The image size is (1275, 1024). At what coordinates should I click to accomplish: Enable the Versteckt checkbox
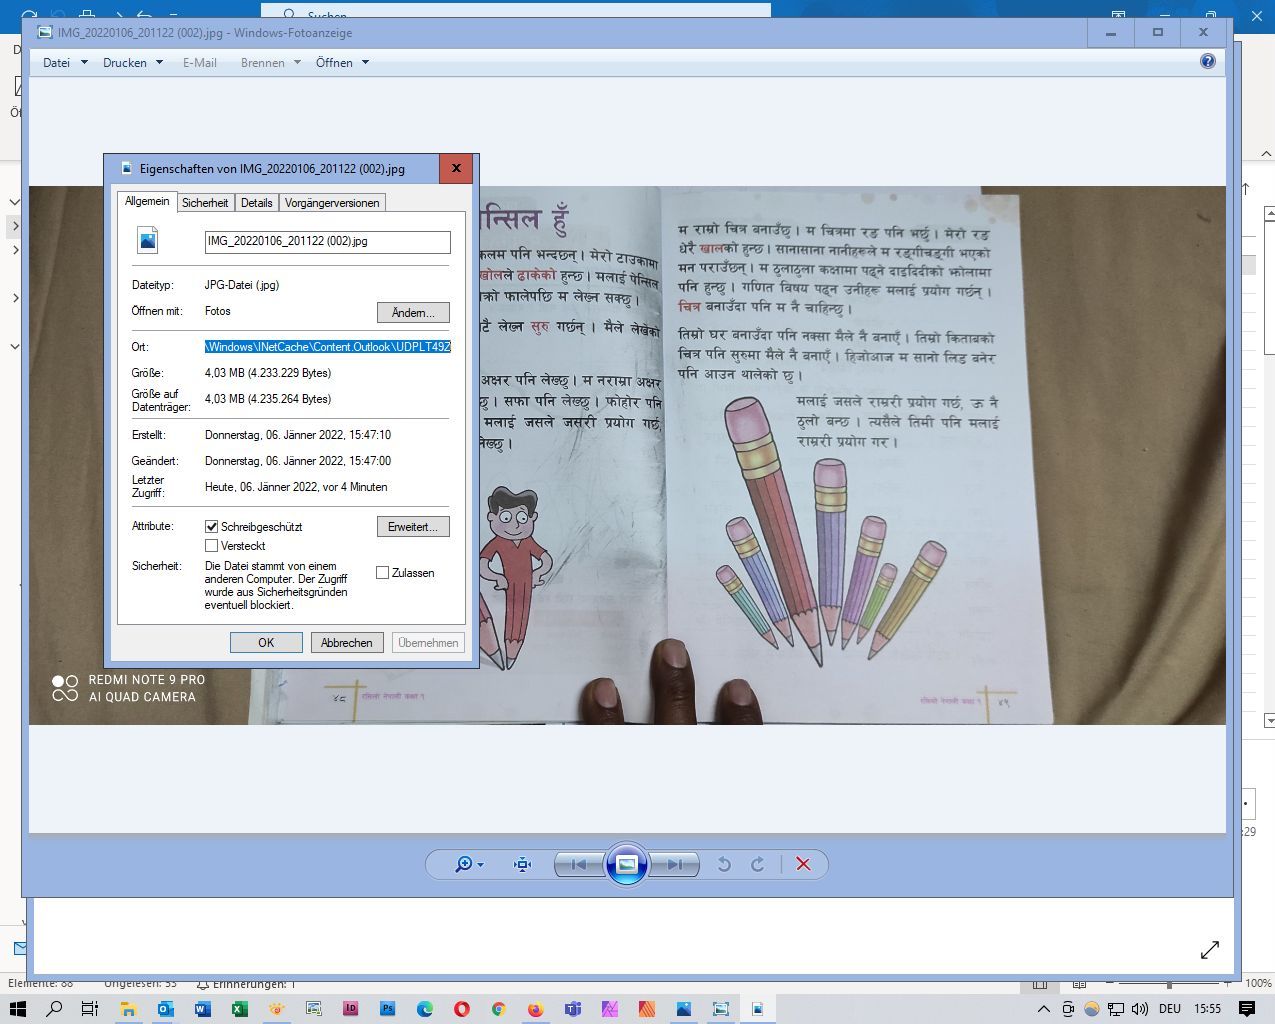coord(212,546)
